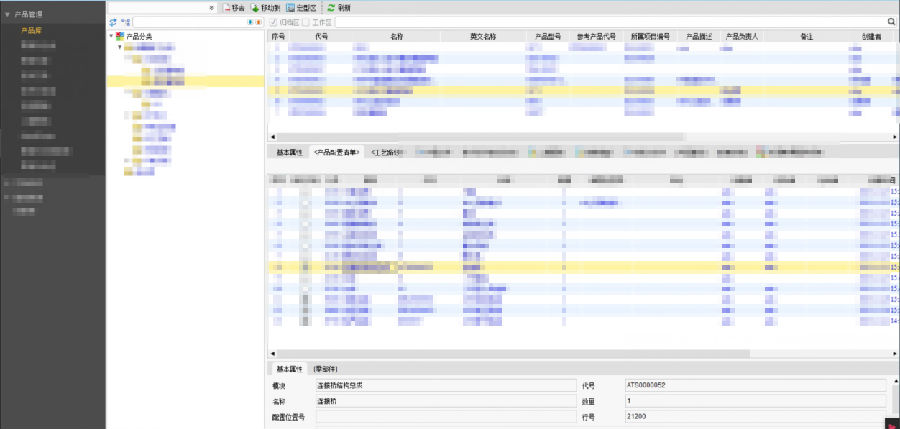Screen dimensions: 900x429
Task: Toggle the 工作区 checkbox
Action: (x=305, y=21)
